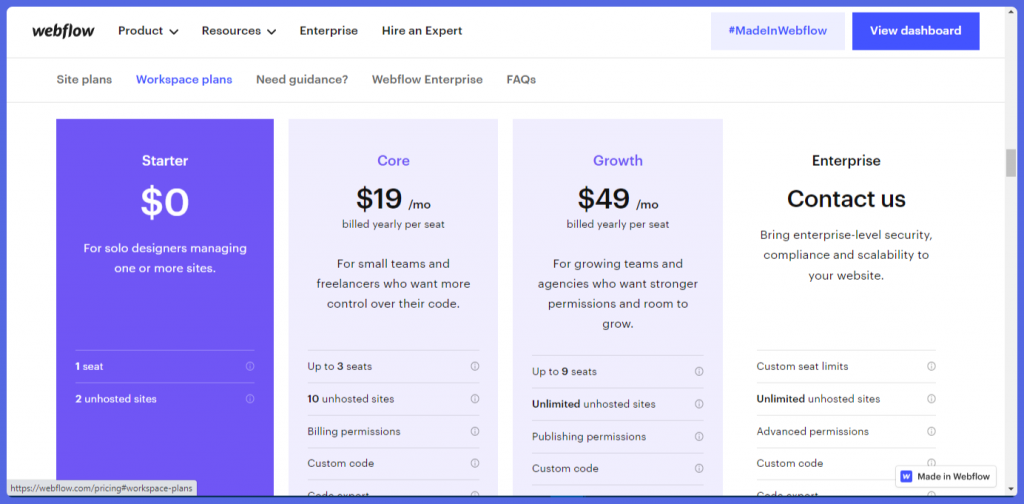The image size is (1024, 504).
Task: Open info icon for Starter 1 seat
Action: tap(249, 366)
